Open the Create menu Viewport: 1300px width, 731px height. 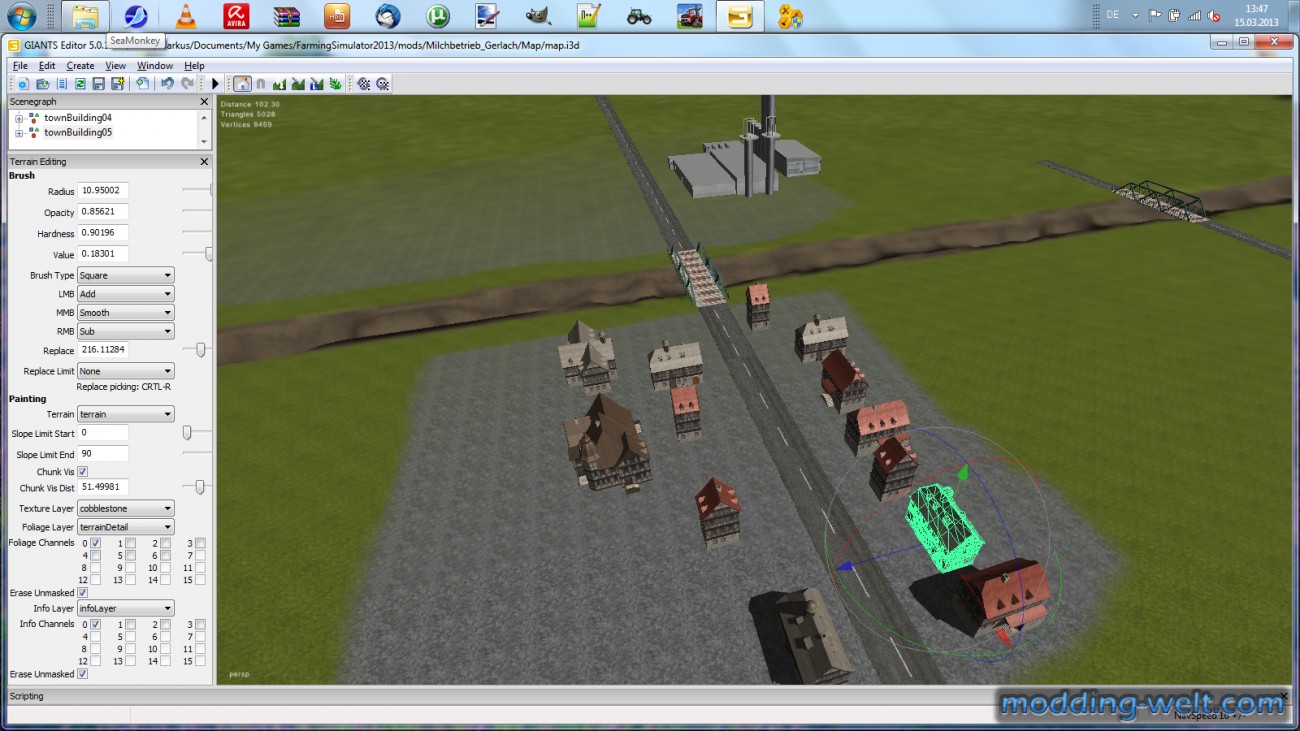tap(80, 66)
